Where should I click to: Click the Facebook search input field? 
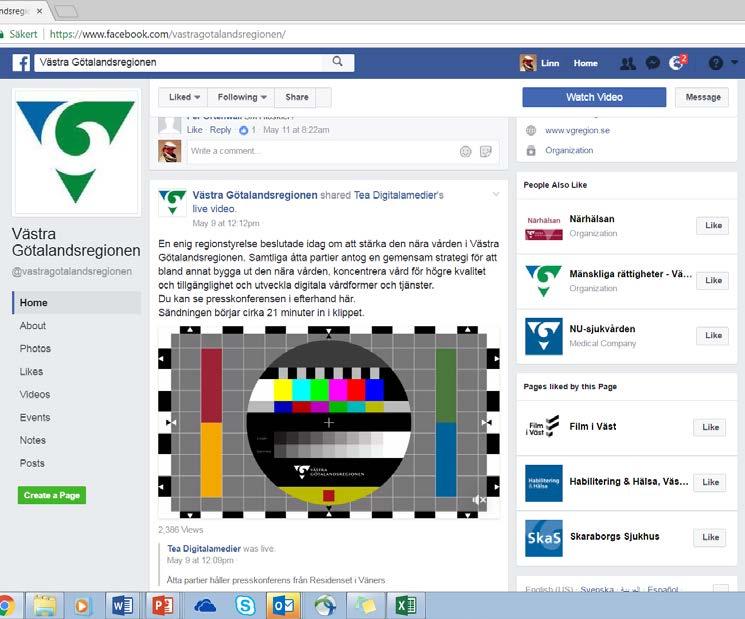(178, 62)
